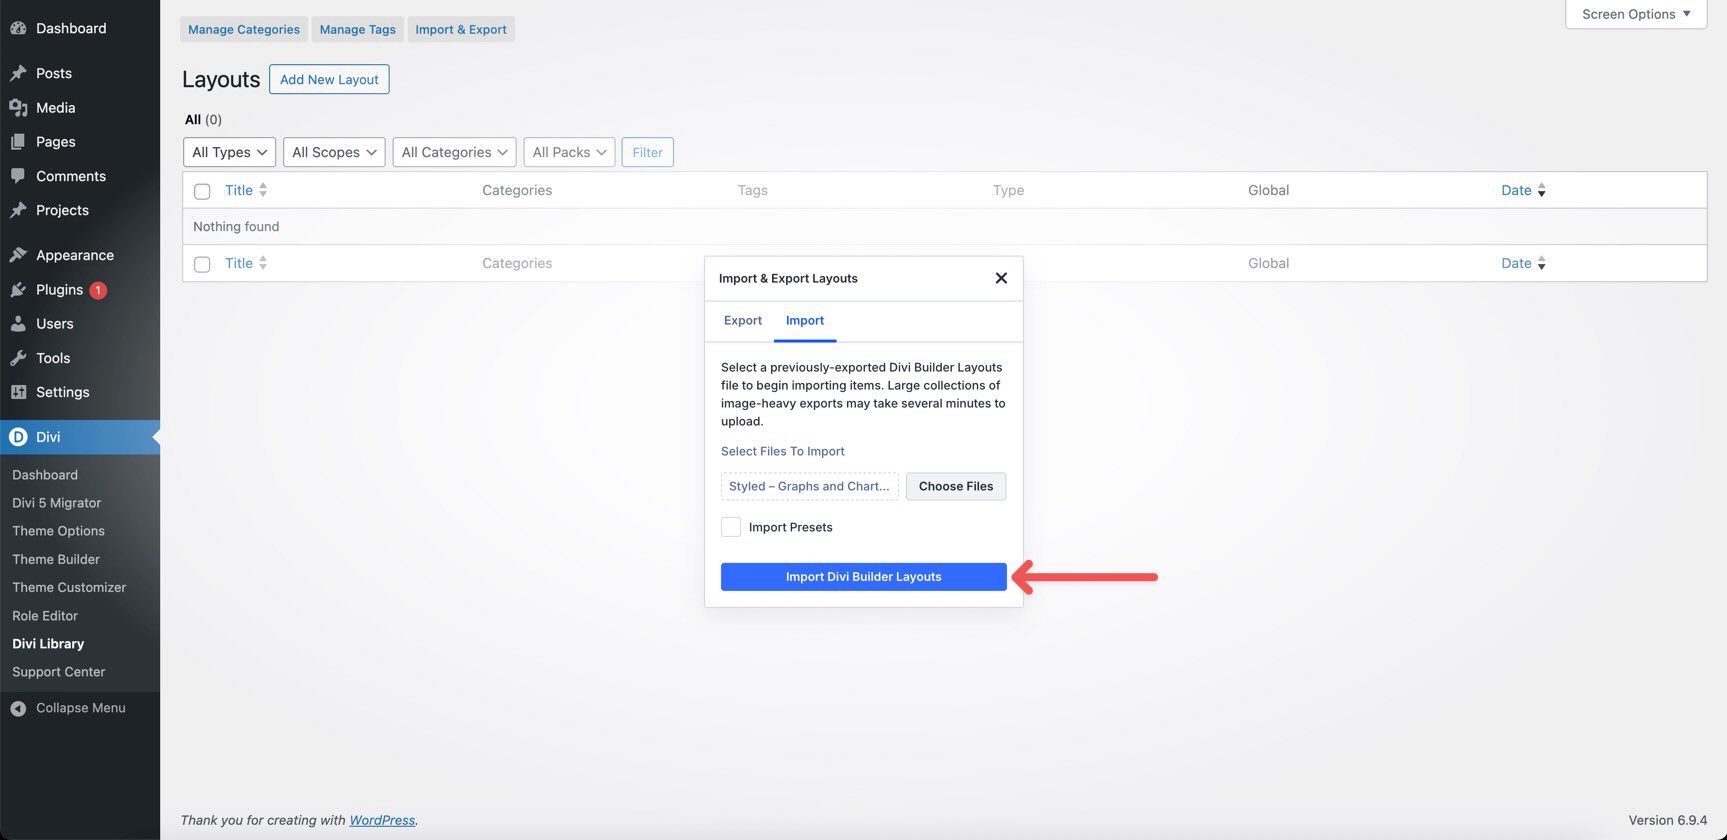Click the 'Select Files To Import' label
1727x840 pixels.
(783, 451)
